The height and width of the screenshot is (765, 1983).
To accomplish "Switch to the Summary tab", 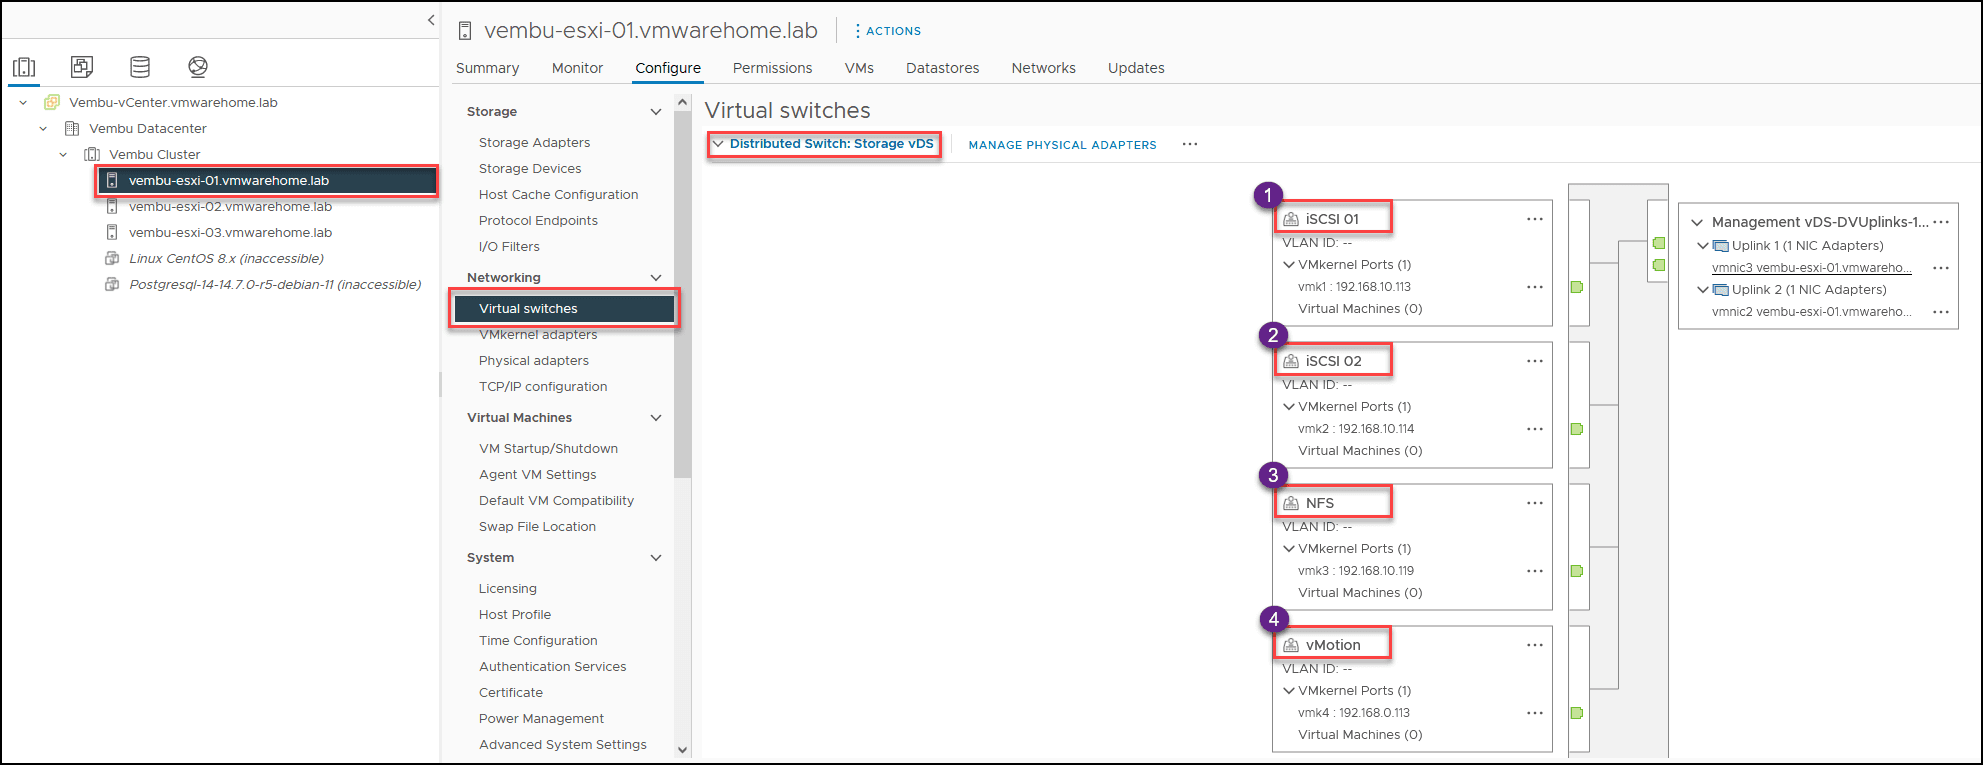I will pos(487,68).
